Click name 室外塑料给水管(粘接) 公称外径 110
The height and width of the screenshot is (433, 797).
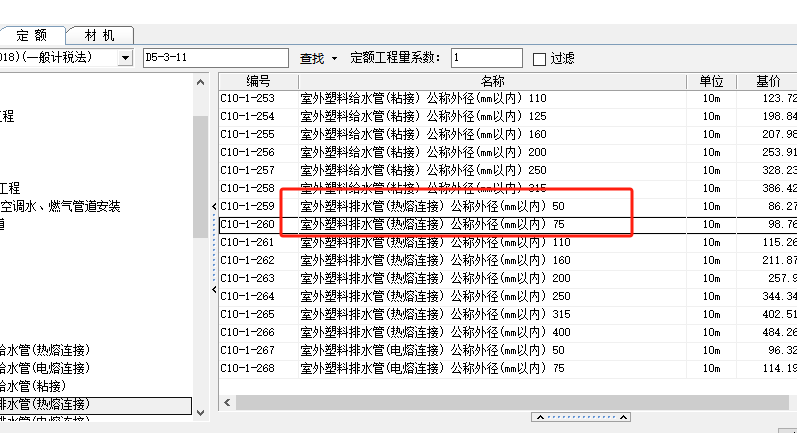click(x=423, y=98)
